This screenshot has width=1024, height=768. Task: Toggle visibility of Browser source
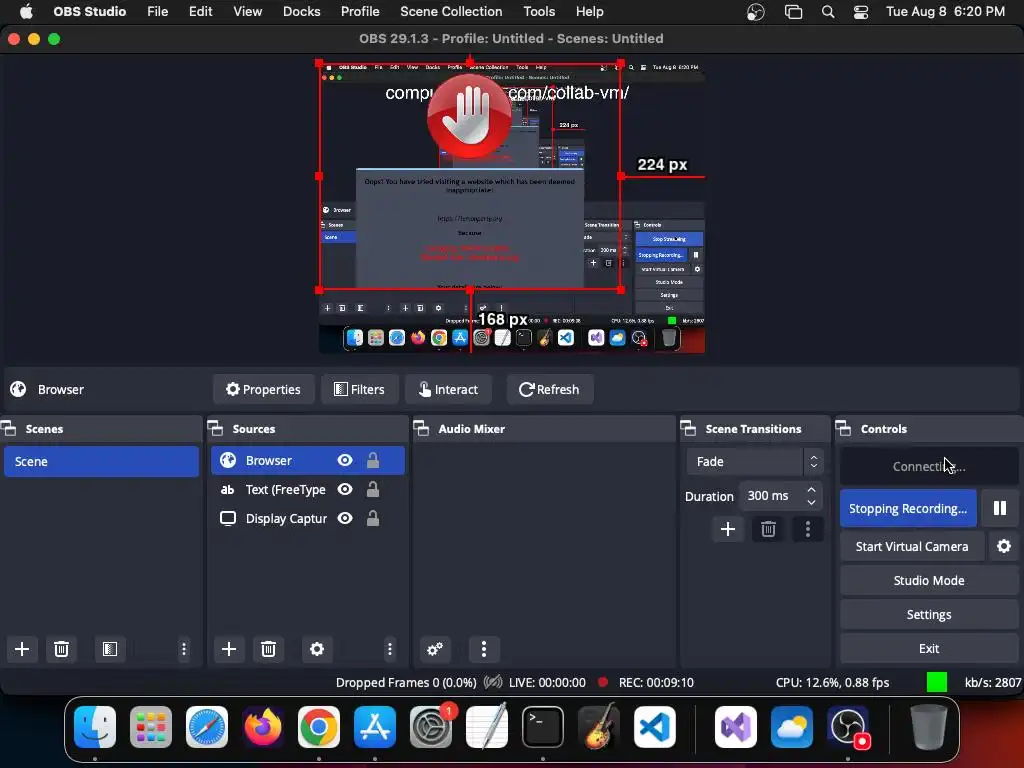click(345, 460)
